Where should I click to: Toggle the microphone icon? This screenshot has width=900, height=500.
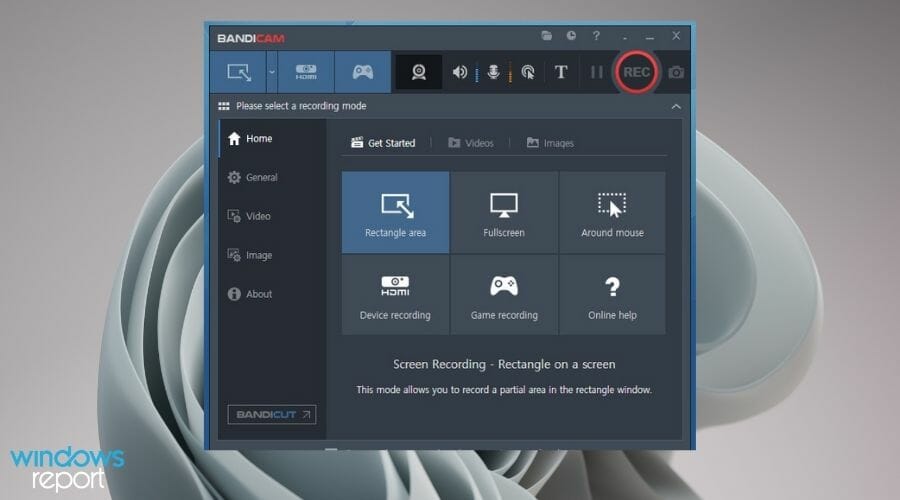493,72
